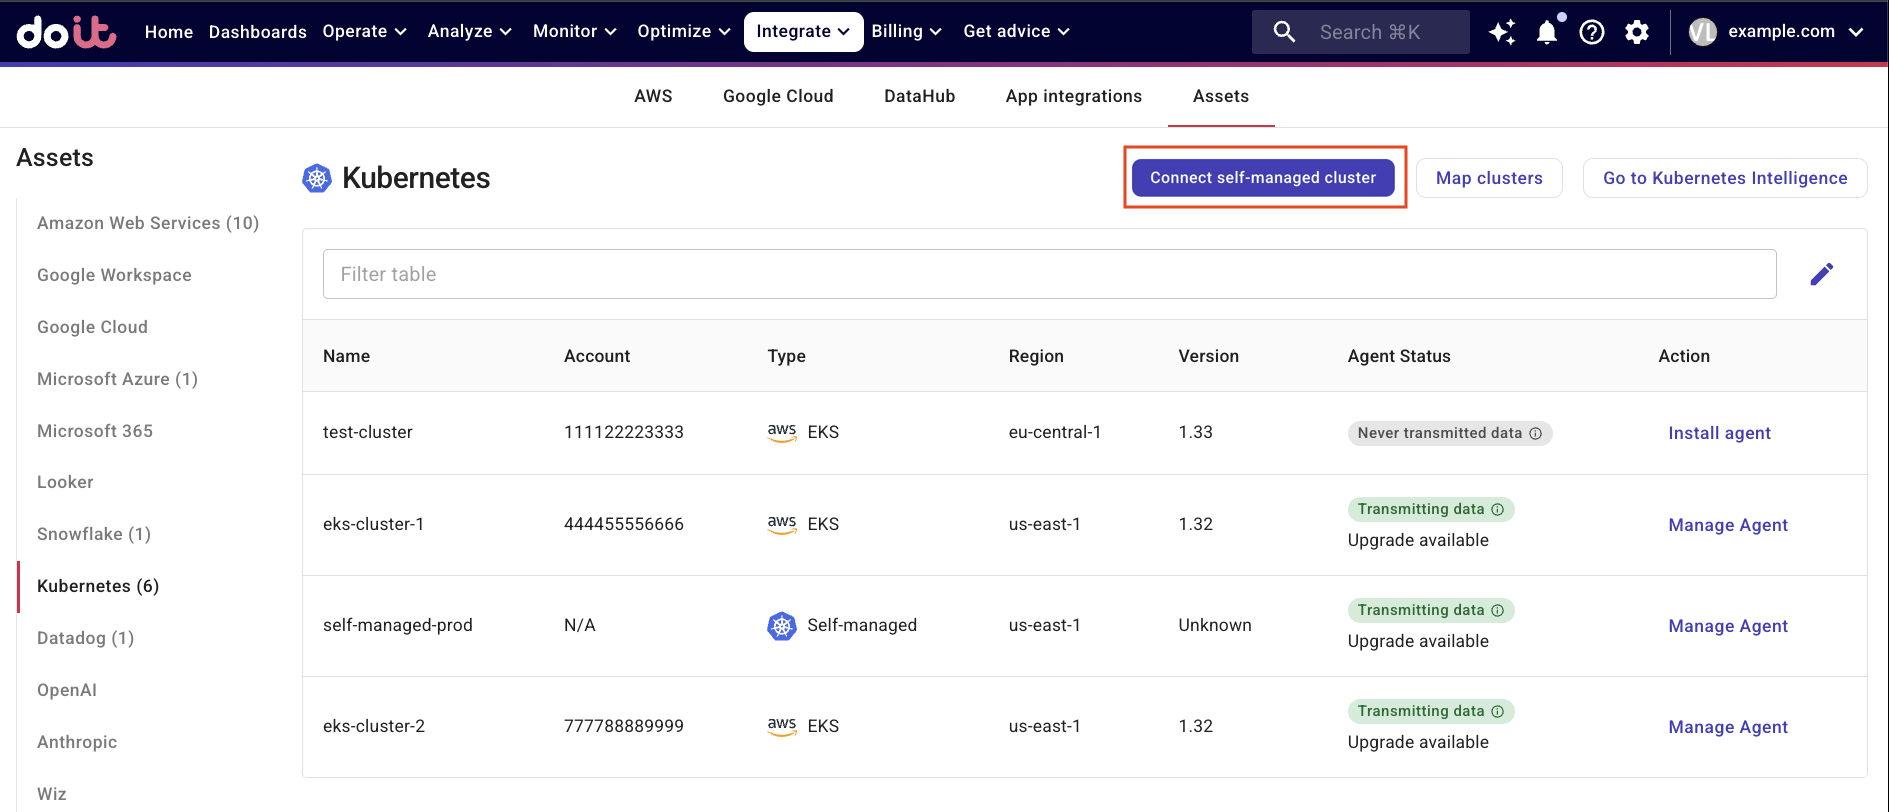The image size is (1889, 812).
Task: Click info icon on Never transmitted data
Action: coord(1535,433)
